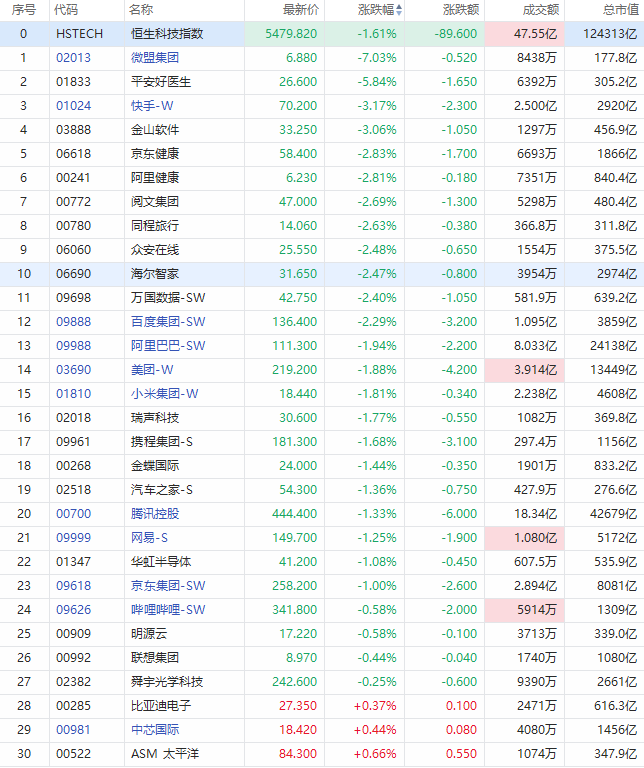Sort table by 成交额 header

pos(541,10)
